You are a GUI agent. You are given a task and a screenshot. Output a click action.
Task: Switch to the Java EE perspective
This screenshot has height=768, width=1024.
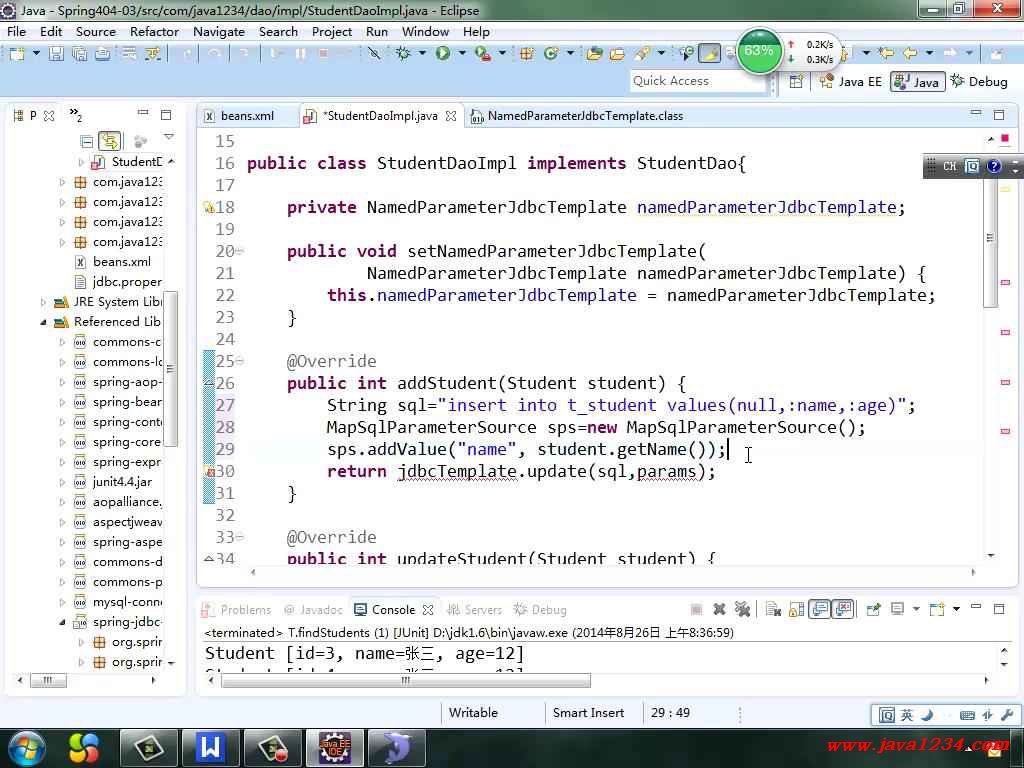click(850, 82)
